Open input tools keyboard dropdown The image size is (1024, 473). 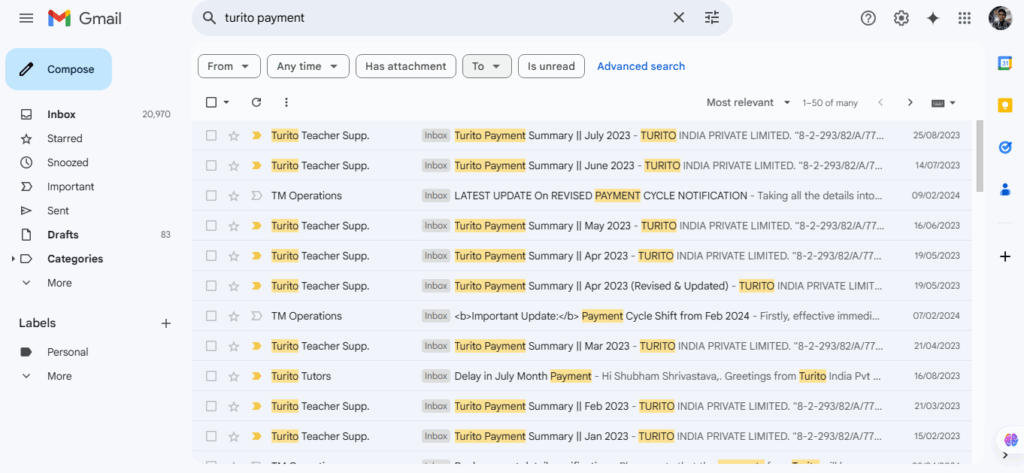943,103
